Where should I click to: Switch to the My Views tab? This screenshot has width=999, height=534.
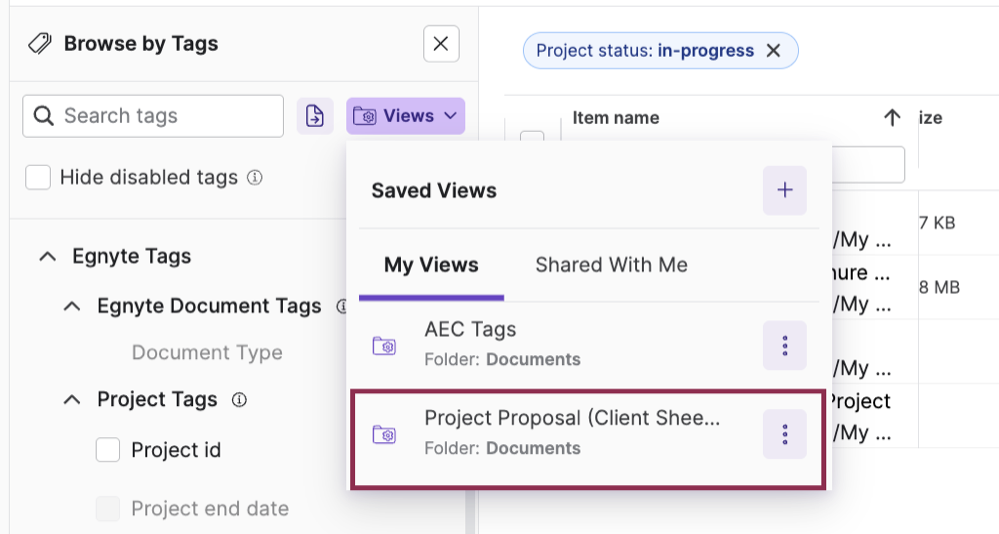[x=431, y=265]
